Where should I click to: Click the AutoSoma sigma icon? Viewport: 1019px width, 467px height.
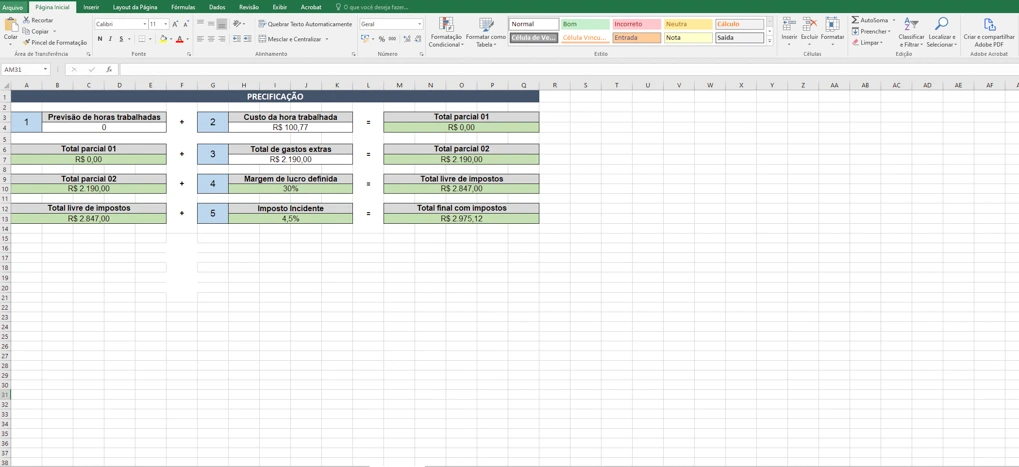(x=856, y=20)
